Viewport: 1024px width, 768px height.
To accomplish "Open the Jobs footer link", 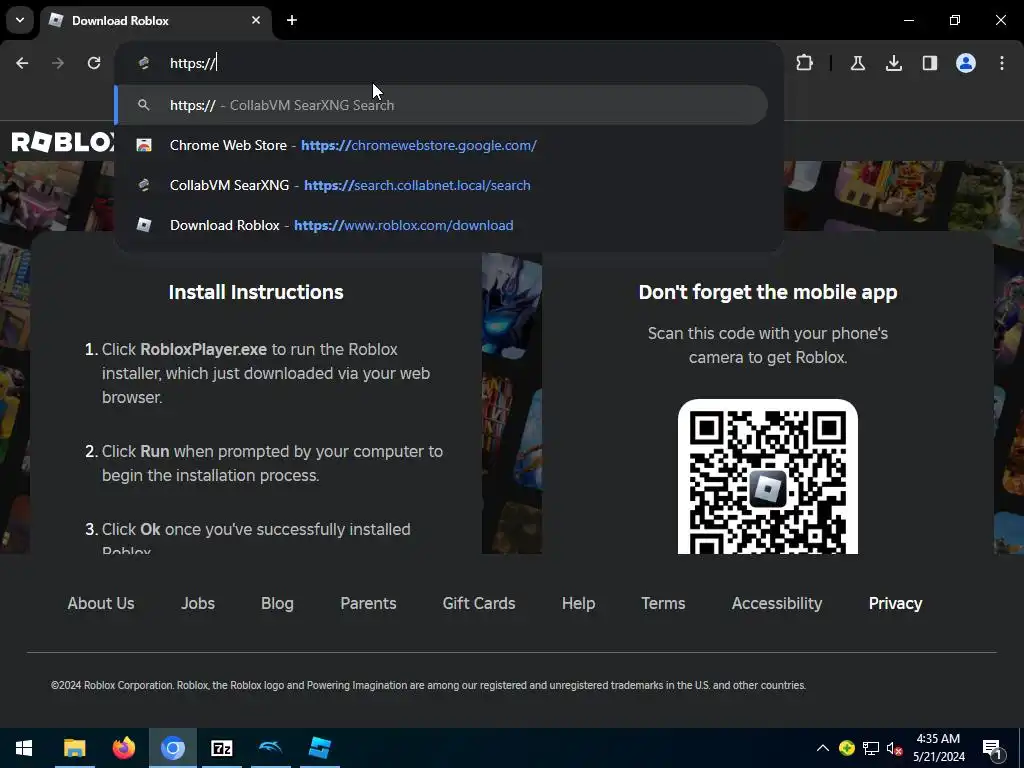I will tap(198, 603).
